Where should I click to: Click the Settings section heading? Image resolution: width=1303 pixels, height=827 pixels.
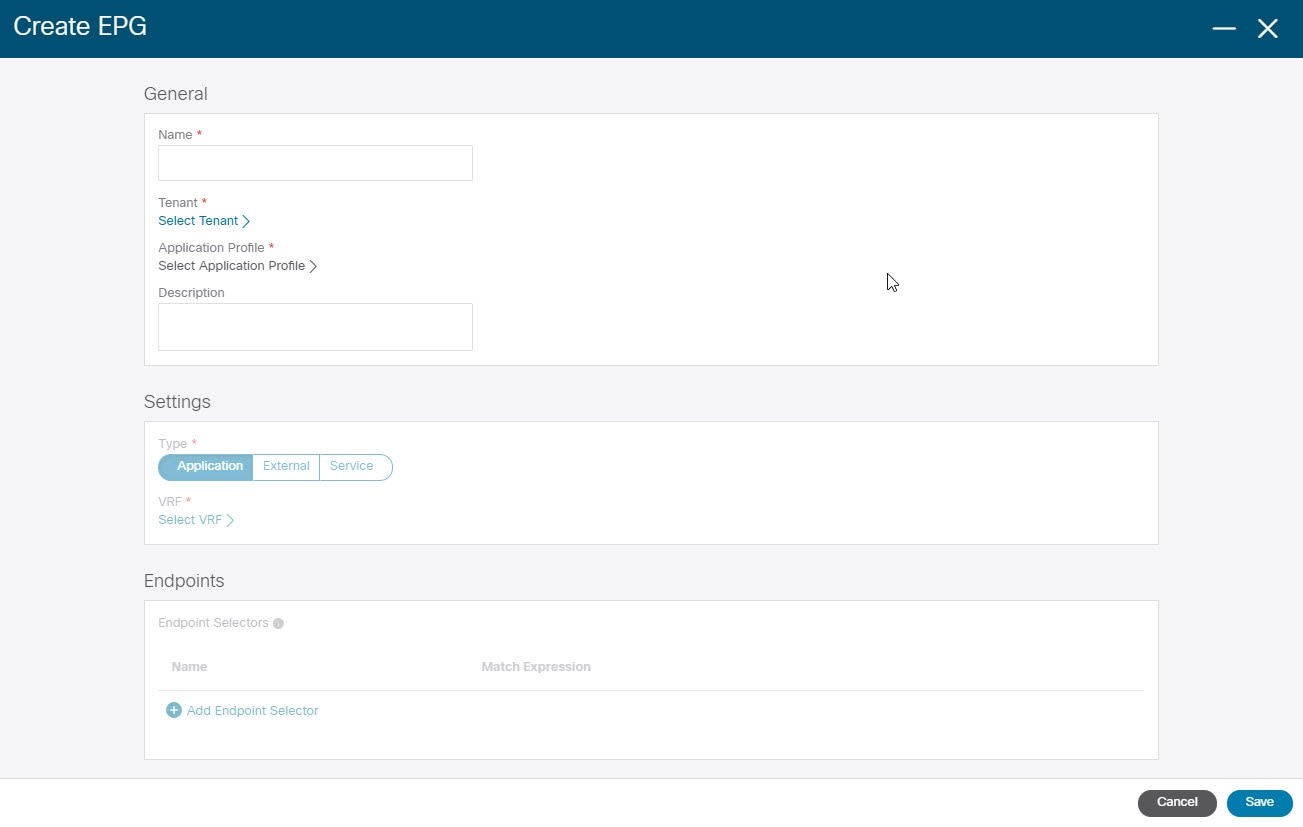tap(177, 402)
